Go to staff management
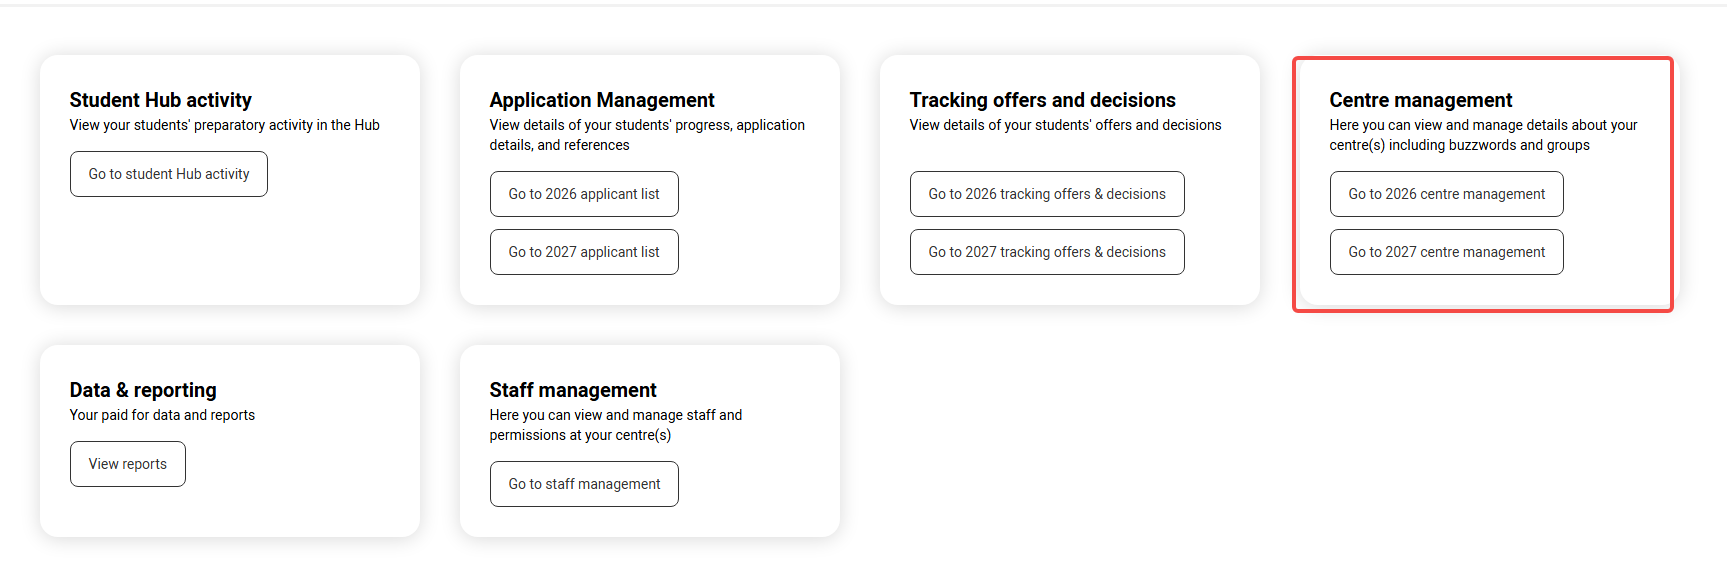Viewport: 1727px width, 585px height. click(584, 484)
